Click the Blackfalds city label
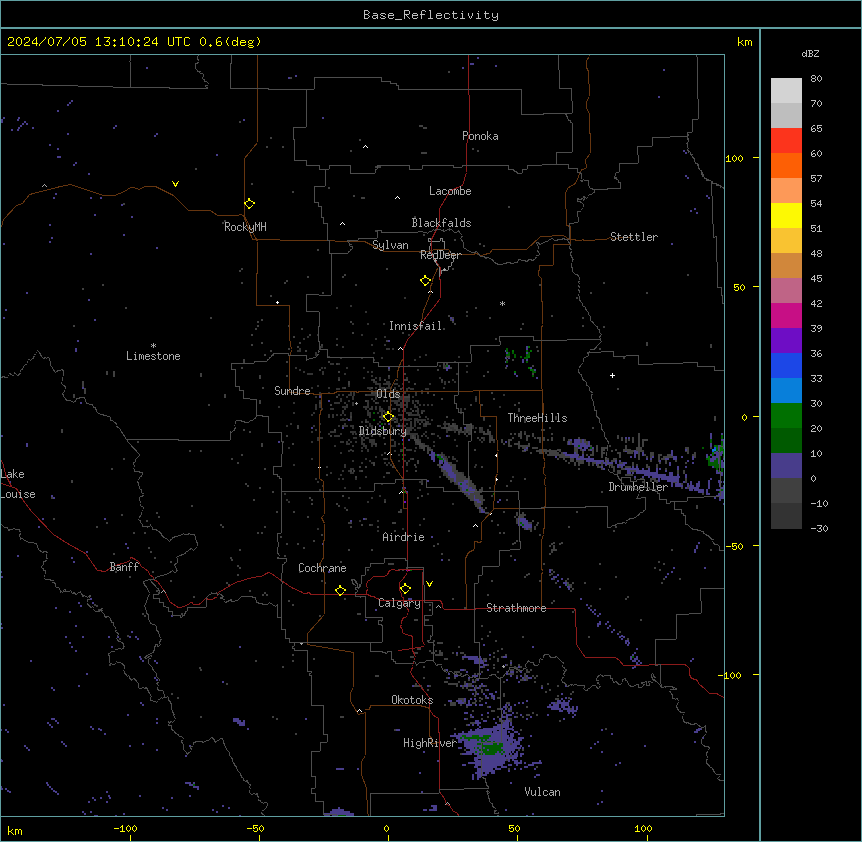 point(441,223)
